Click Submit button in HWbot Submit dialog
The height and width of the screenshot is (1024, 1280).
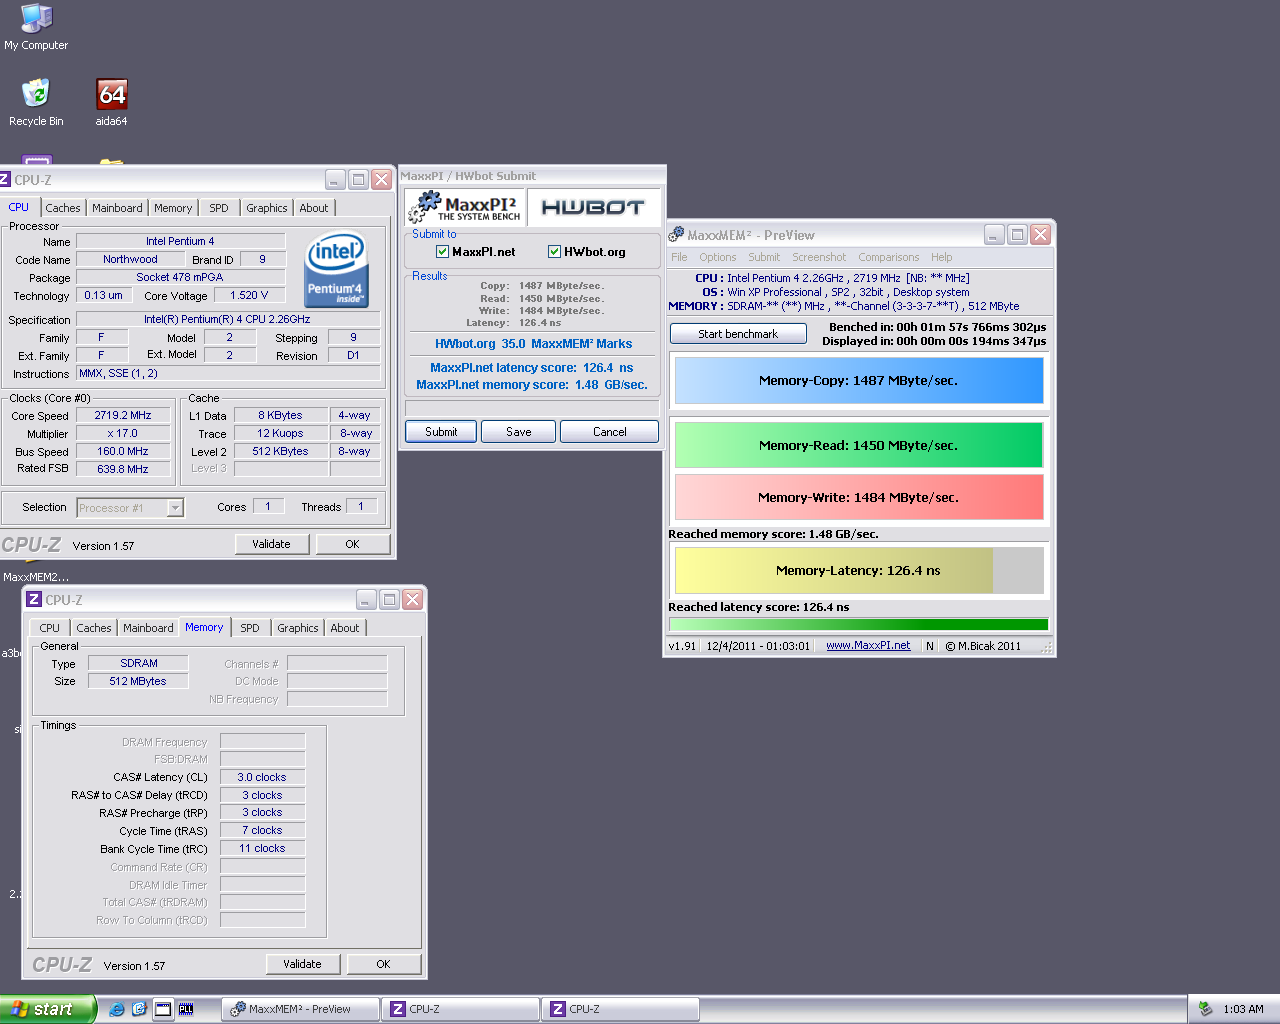click(x=441, y=432)
